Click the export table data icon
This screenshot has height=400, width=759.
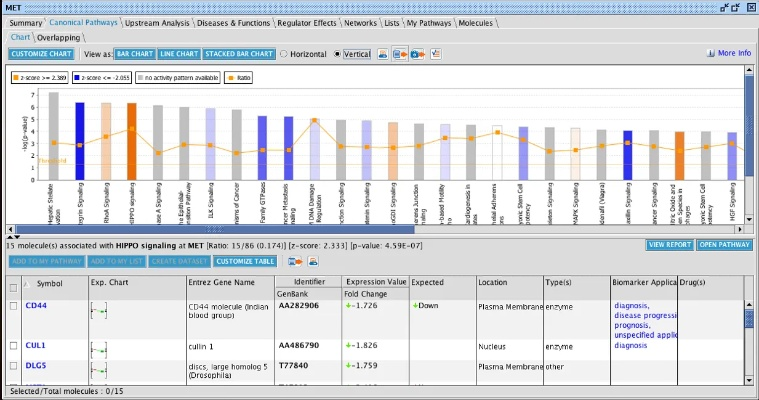296,261
